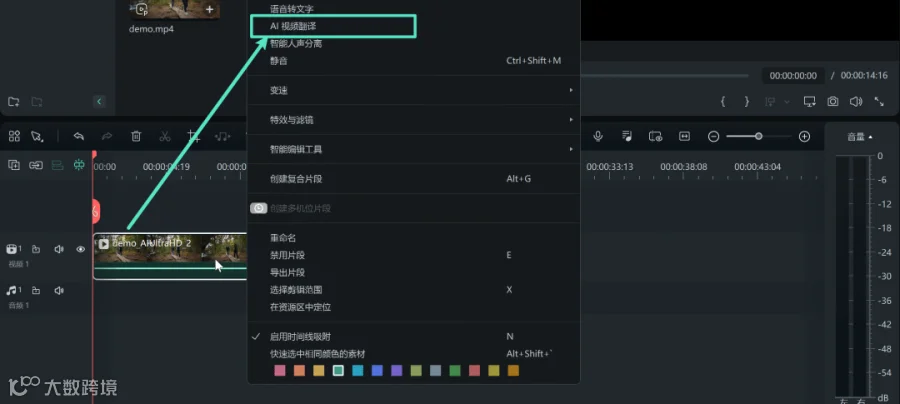Click the music playlist icon in timeline toolbar
Screen dimensions: 900x404
click(x=627, y=136)
